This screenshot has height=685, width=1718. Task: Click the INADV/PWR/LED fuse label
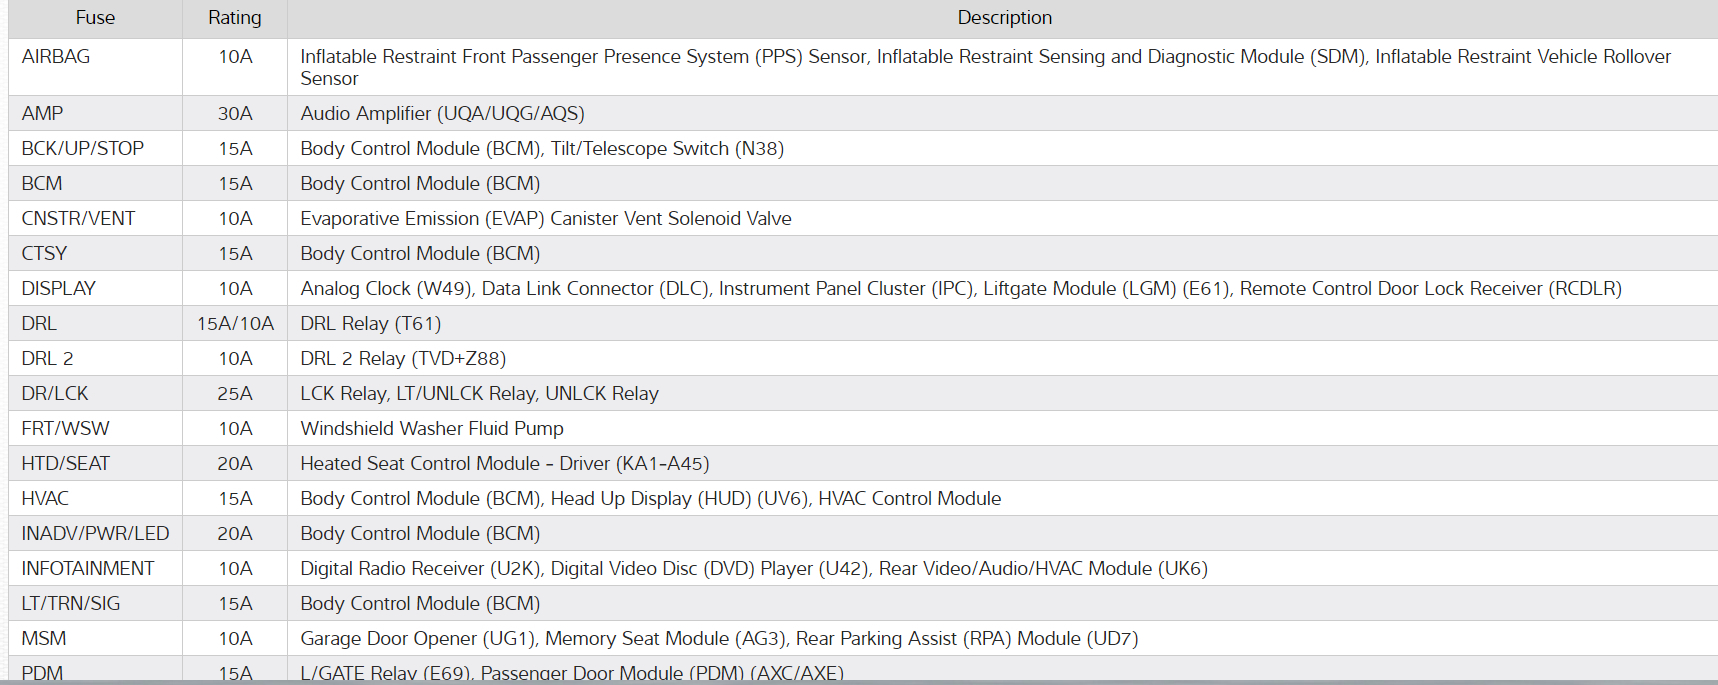95,534
